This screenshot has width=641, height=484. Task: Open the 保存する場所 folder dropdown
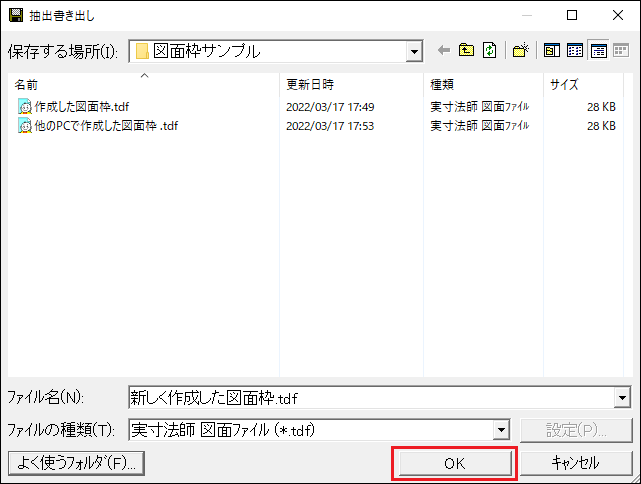coord(414,52)
